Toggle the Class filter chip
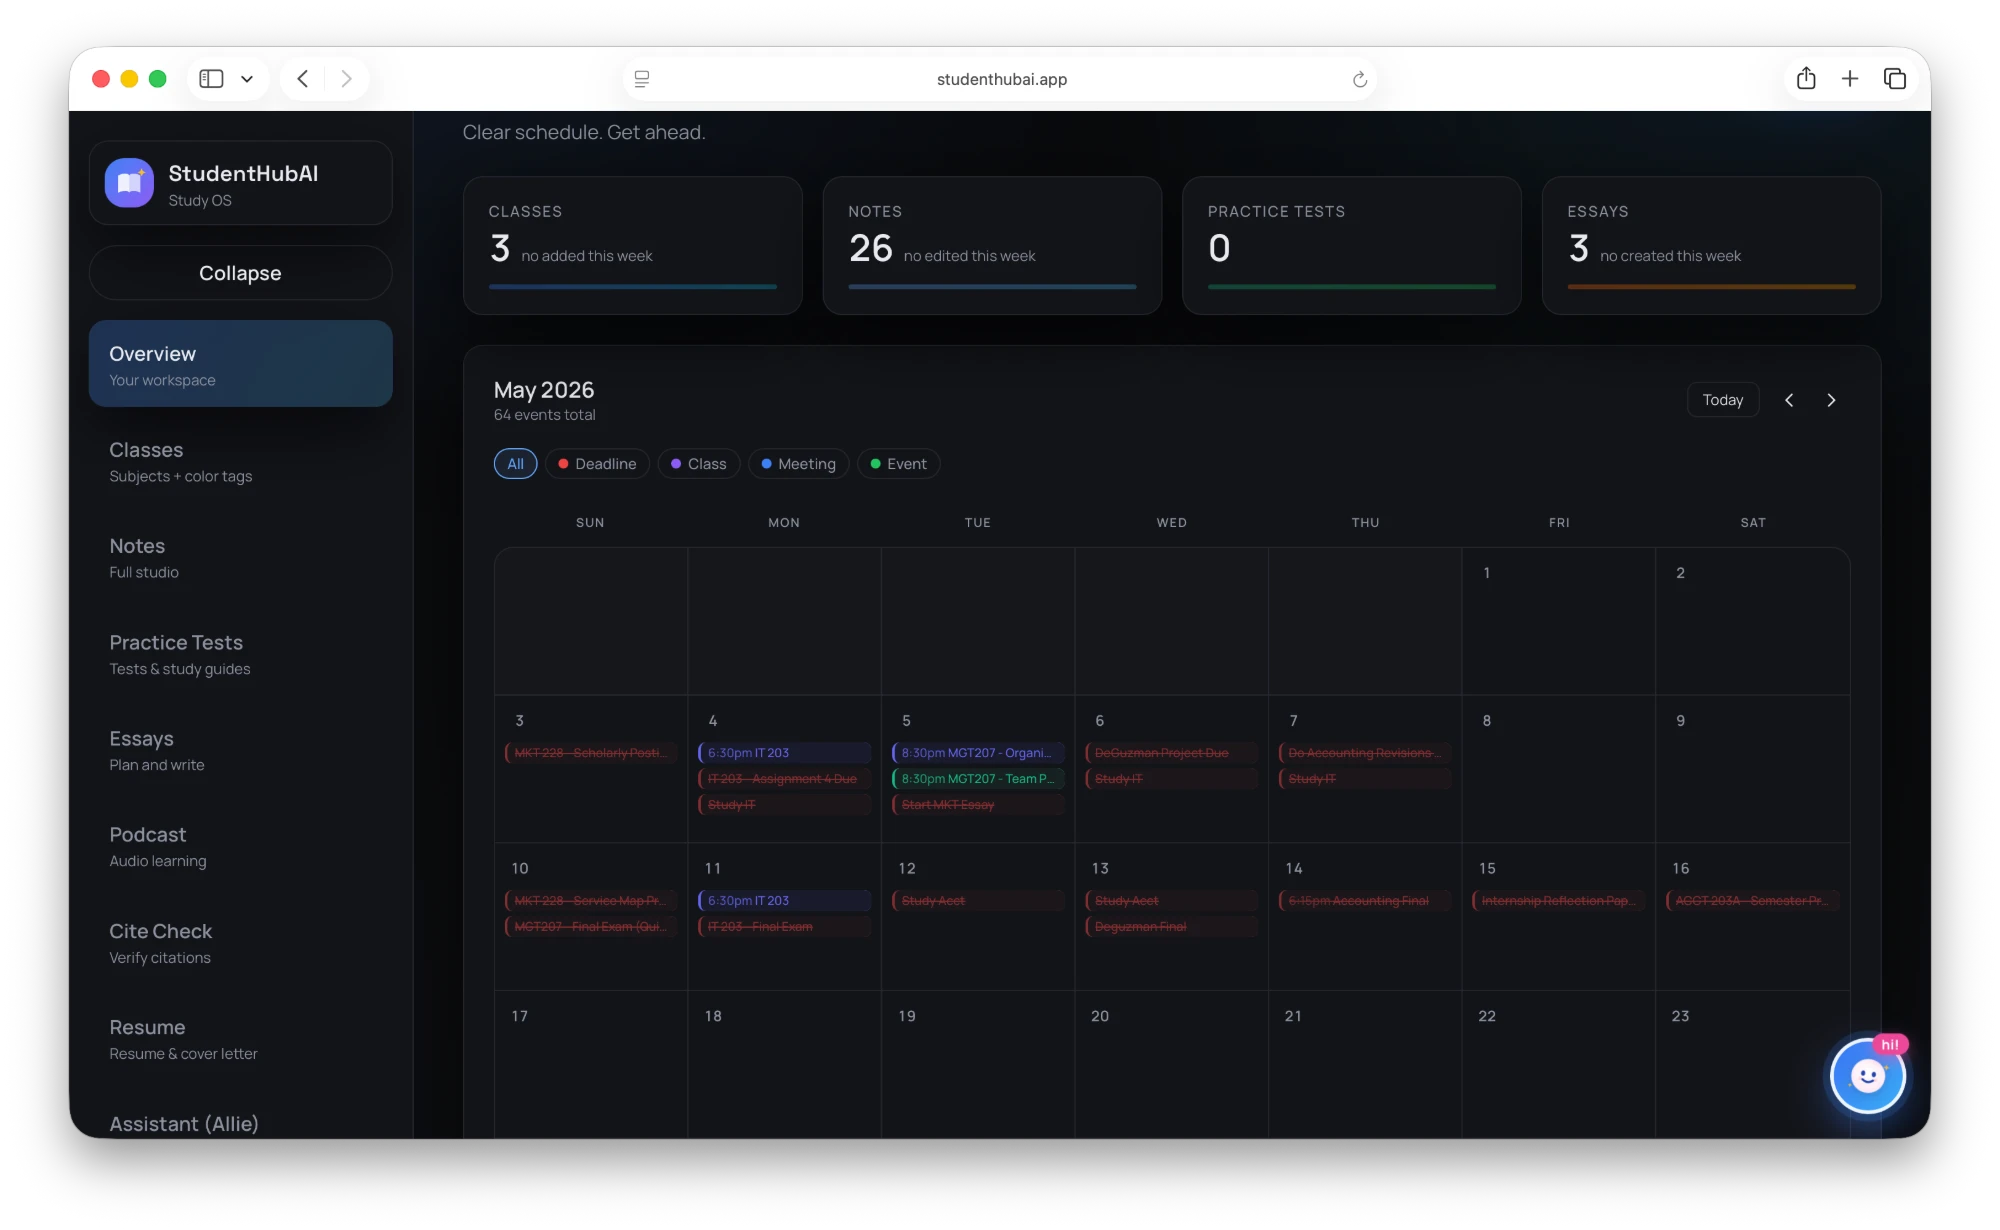Viewport: 2000px width, 1230px height. pyautogui.click(x=699, y=464)
